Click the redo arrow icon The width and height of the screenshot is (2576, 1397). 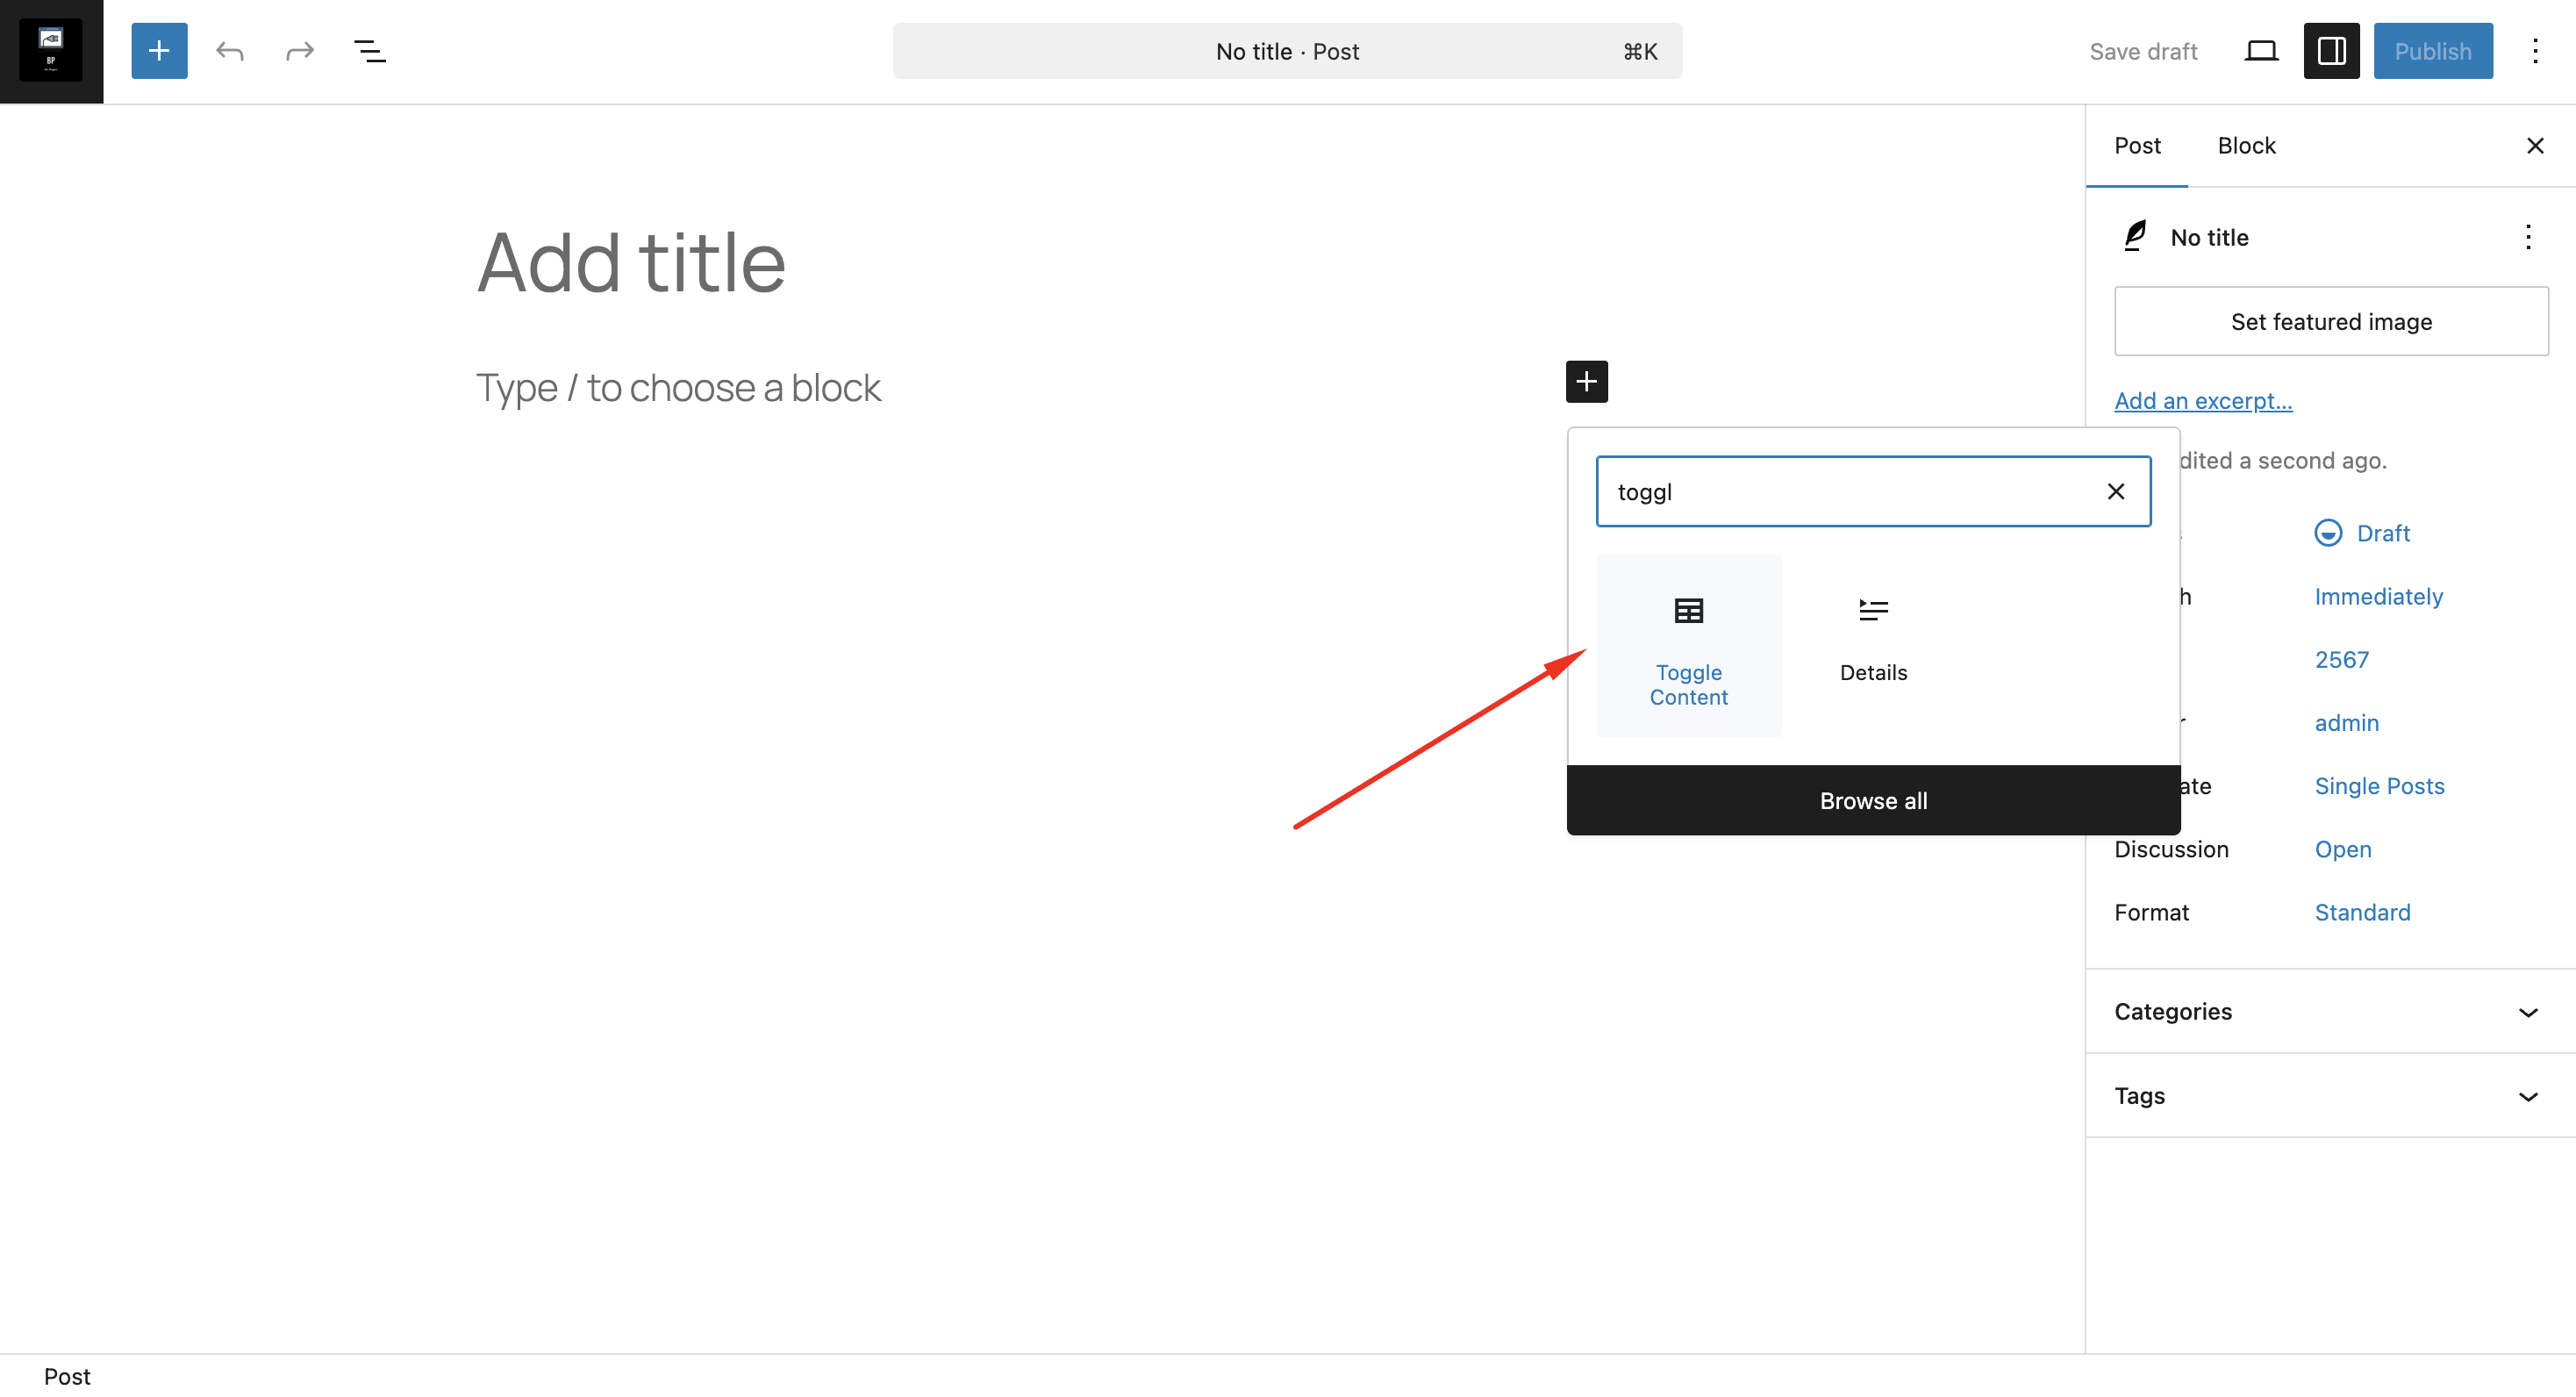299,51
